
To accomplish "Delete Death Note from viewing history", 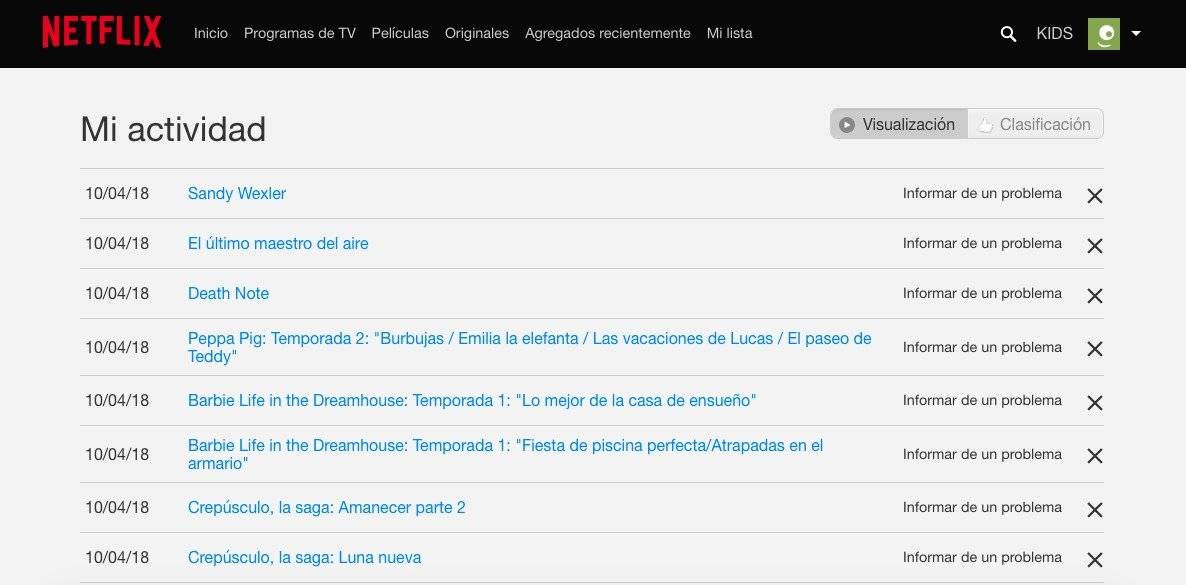I will tap(1094, 296).
